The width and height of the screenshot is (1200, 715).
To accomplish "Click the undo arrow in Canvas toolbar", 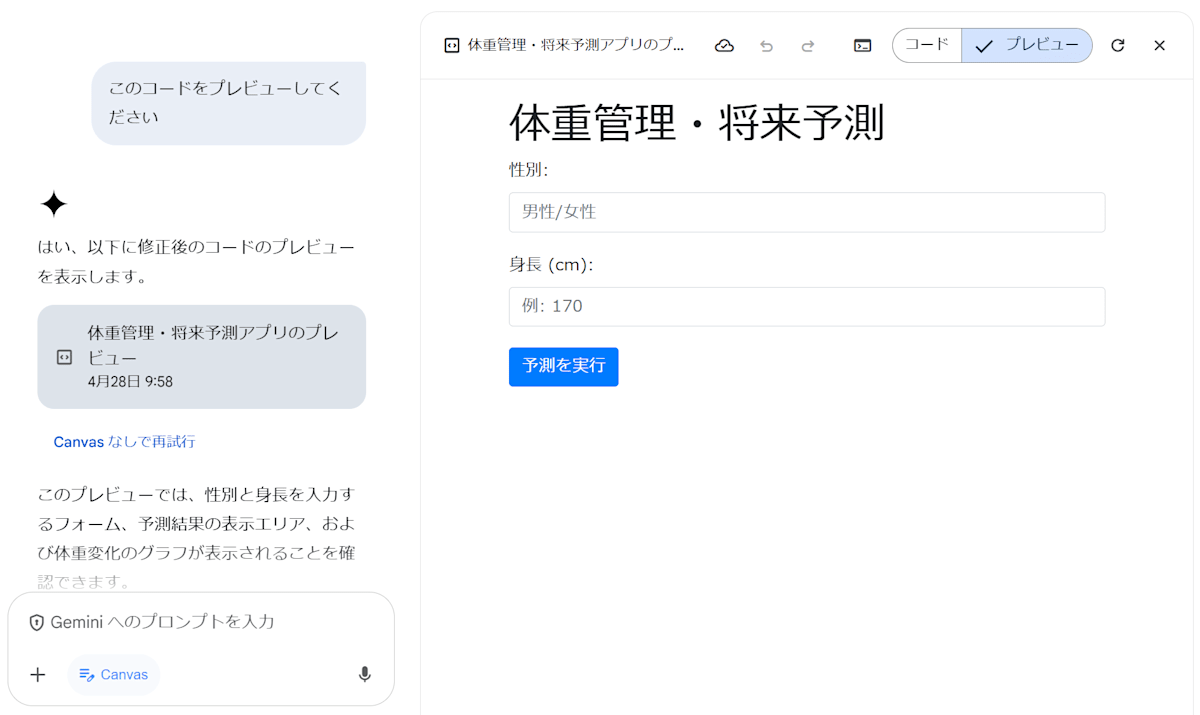I will pos(766,45).
